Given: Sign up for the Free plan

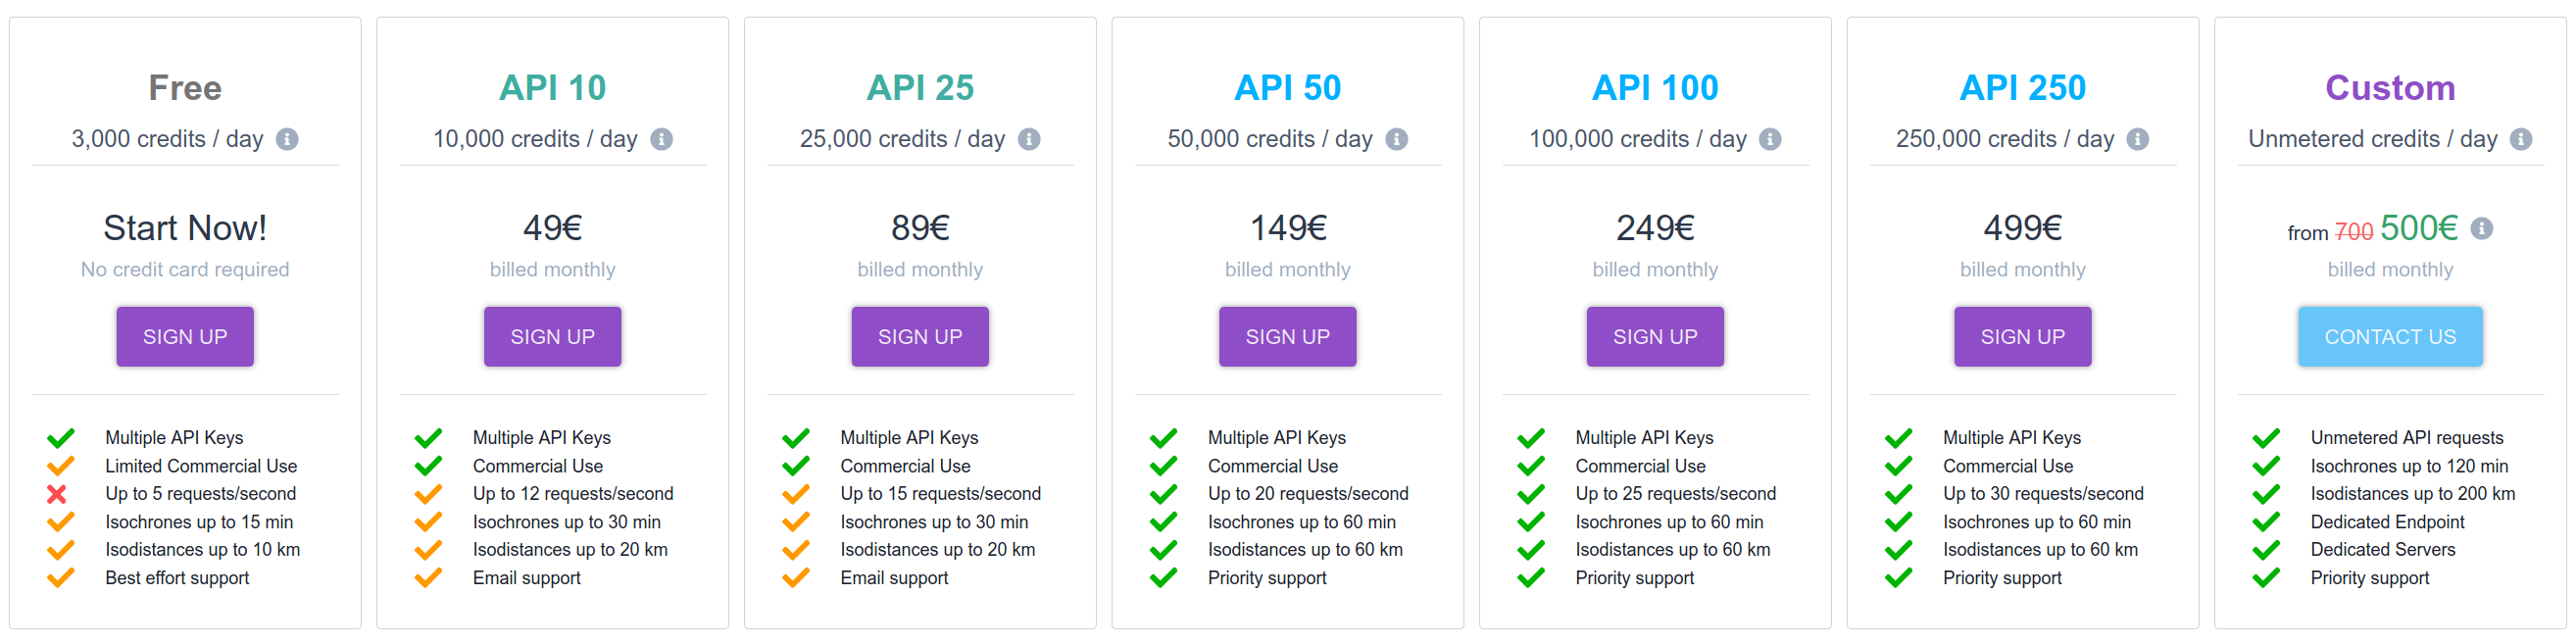Looking at the screenshot, I should [x=184, y=336].
